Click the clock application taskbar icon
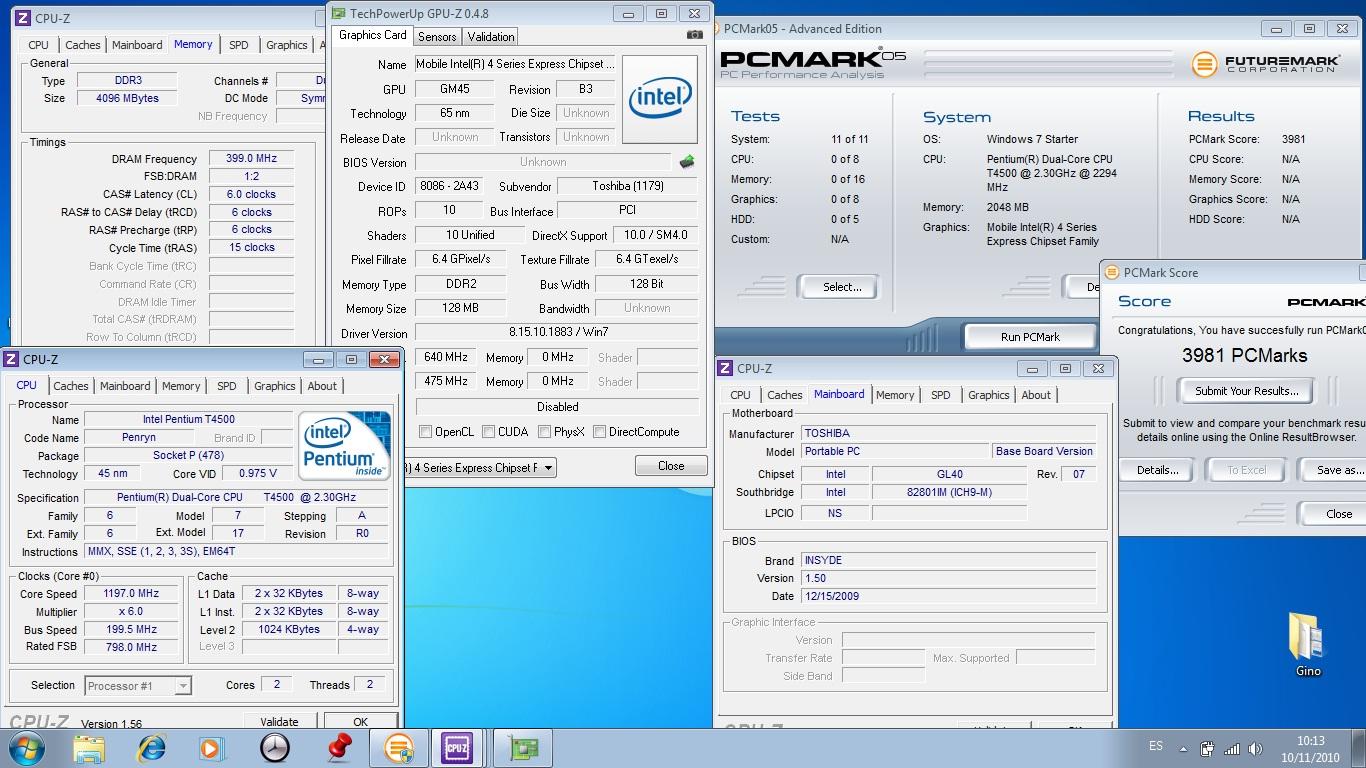Image resolution: width=1366 pixels, height=768 pixels. pos(274,748)
